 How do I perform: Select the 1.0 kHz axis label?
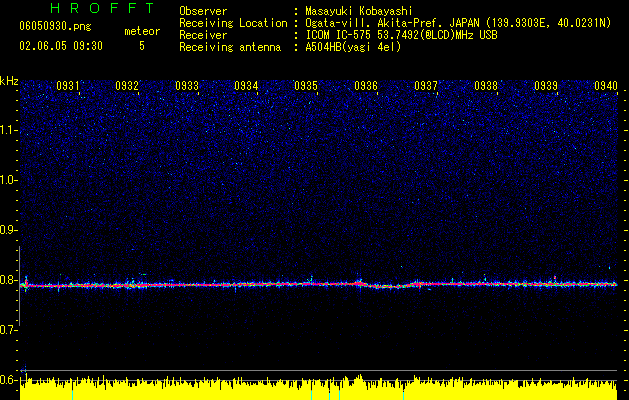tap(9, 180)
